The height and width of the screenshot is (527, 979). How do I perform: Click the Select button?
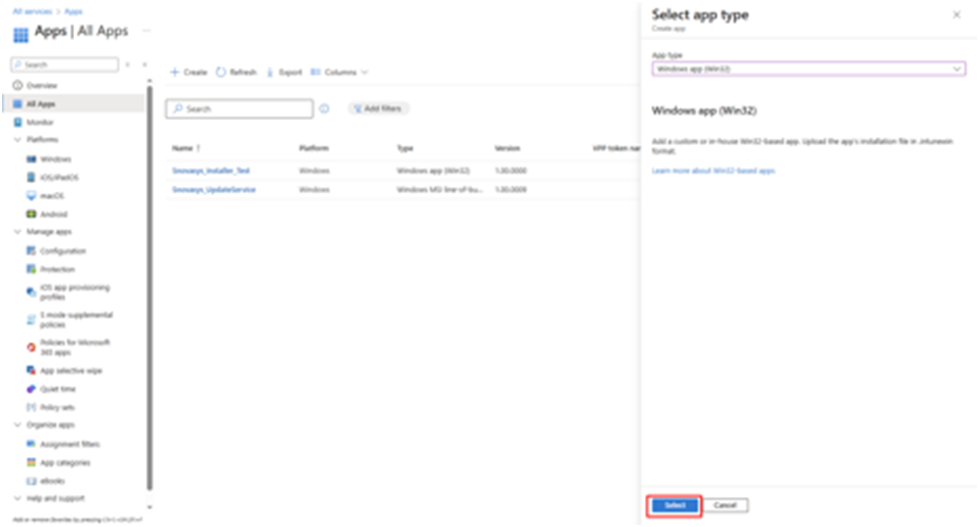(x=674, y=505)
